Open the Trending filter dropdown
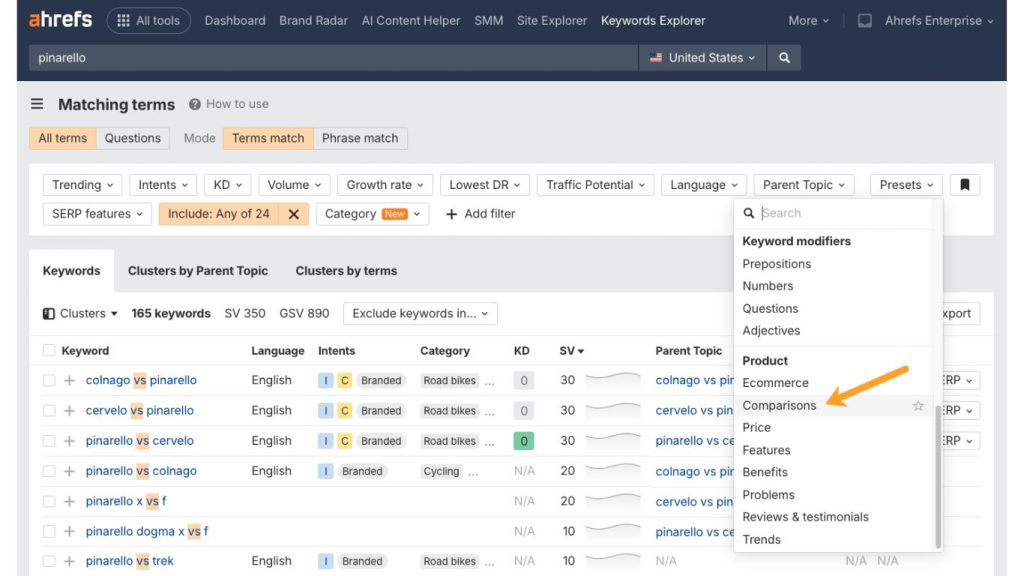The width and height of the screenshot is (1024, 576). [82, 185]
